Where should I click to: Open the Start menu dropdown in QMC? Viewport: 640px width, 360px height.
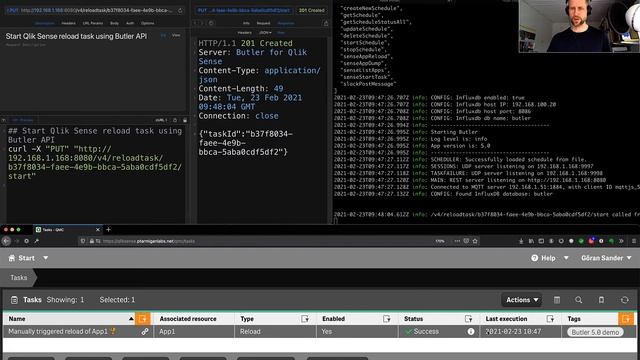45,258
